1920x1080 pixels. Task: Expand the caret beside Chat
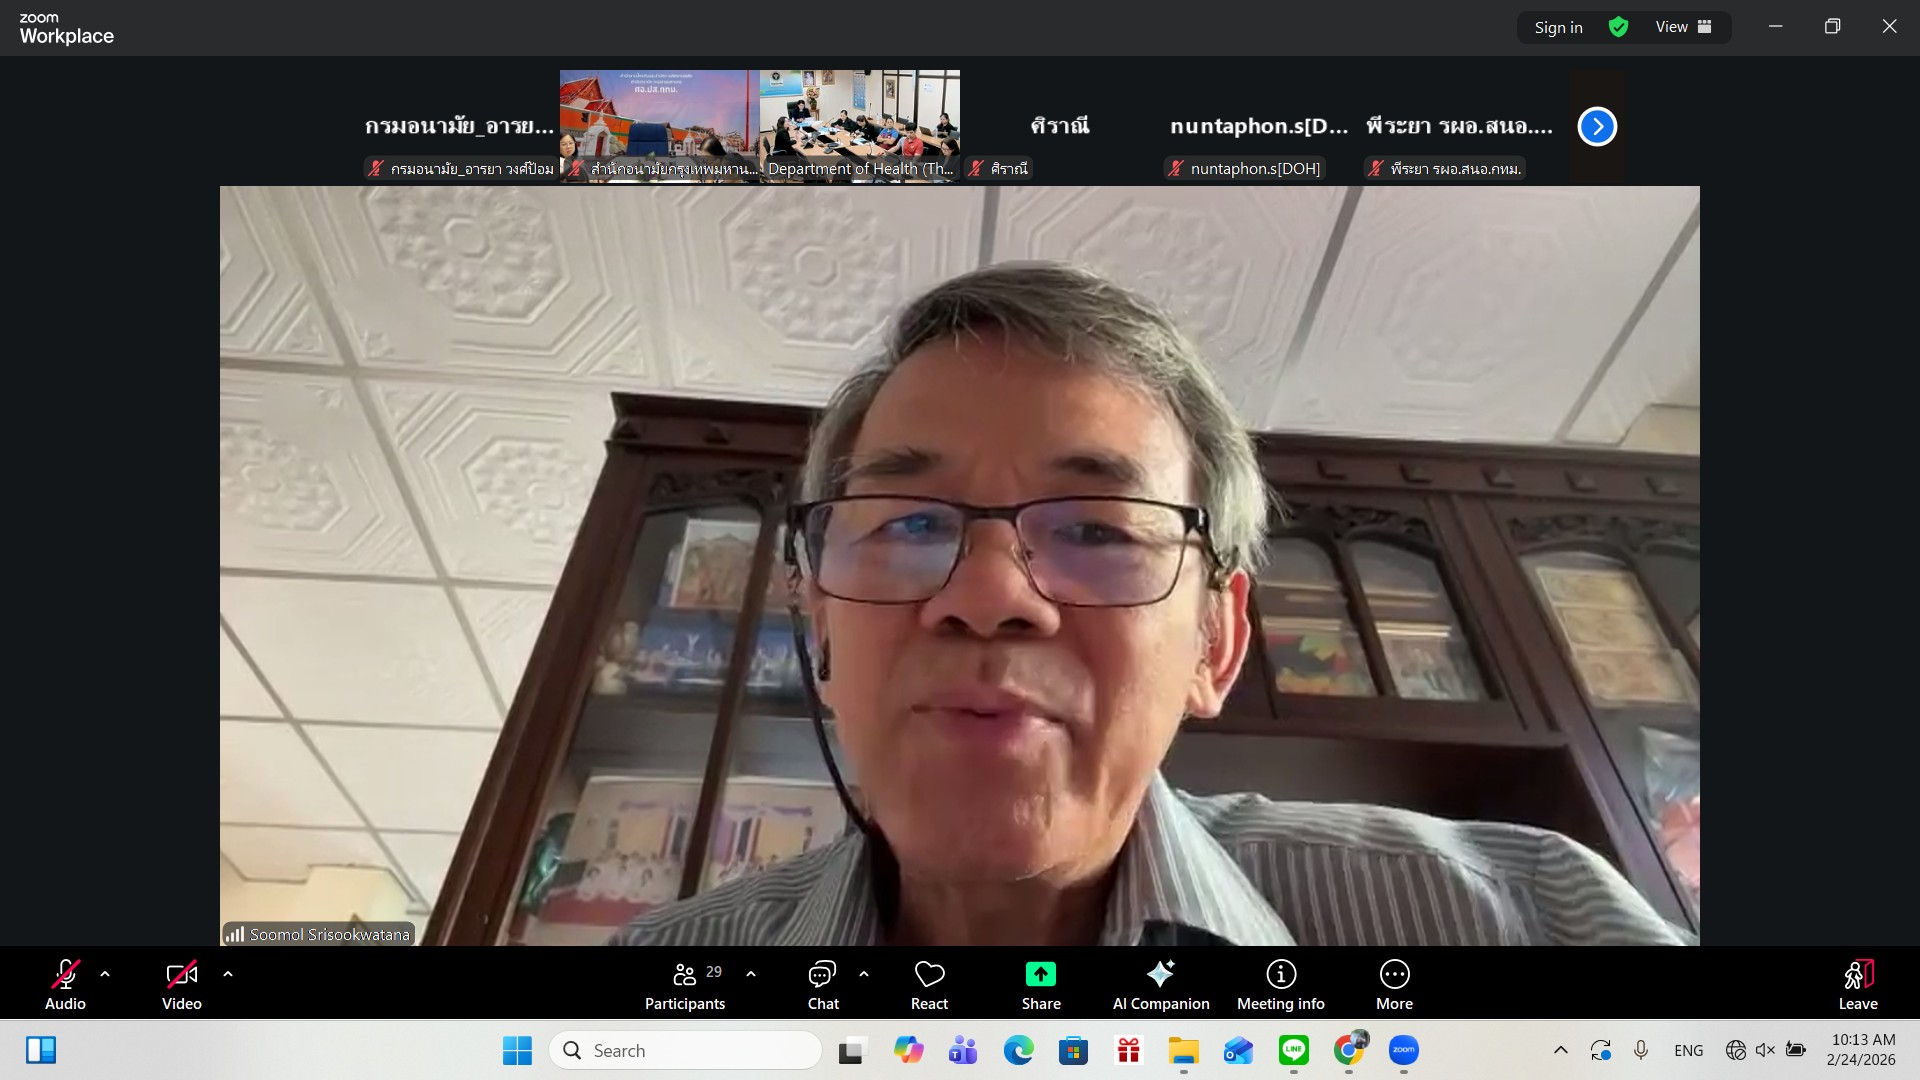tap(864, 973)
